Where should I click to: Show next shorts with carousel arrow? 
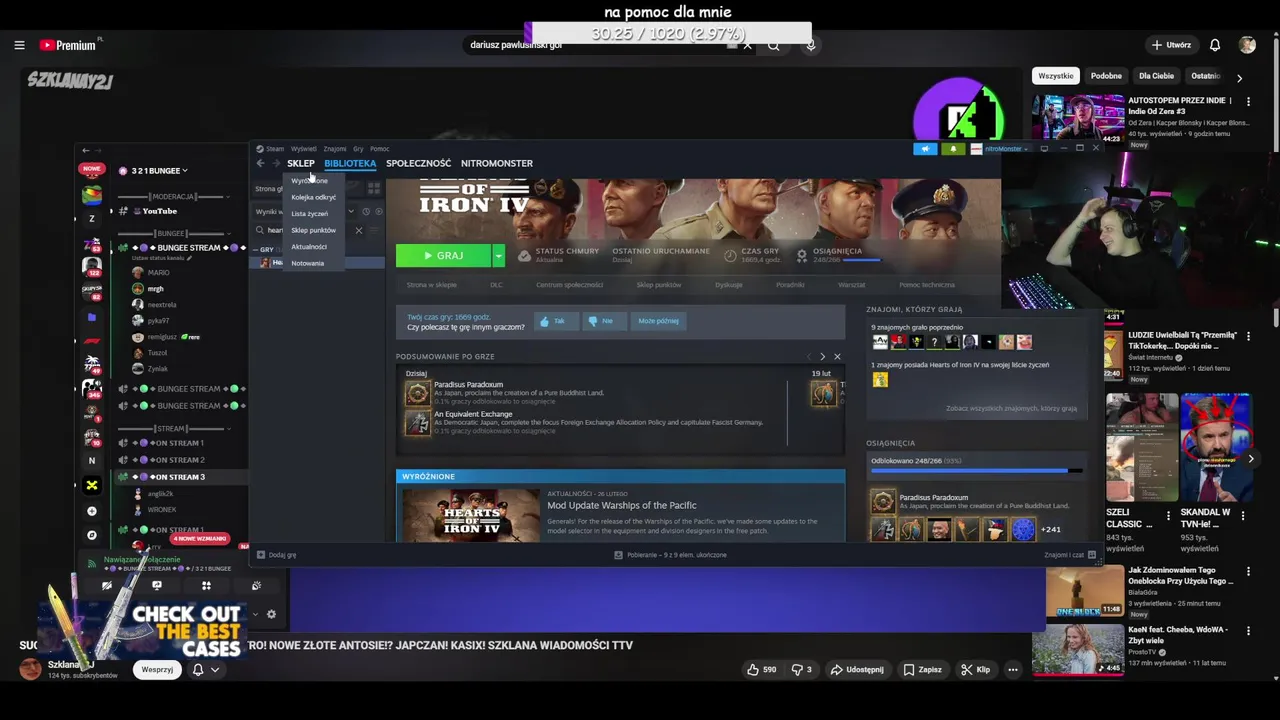(1250, 459)
